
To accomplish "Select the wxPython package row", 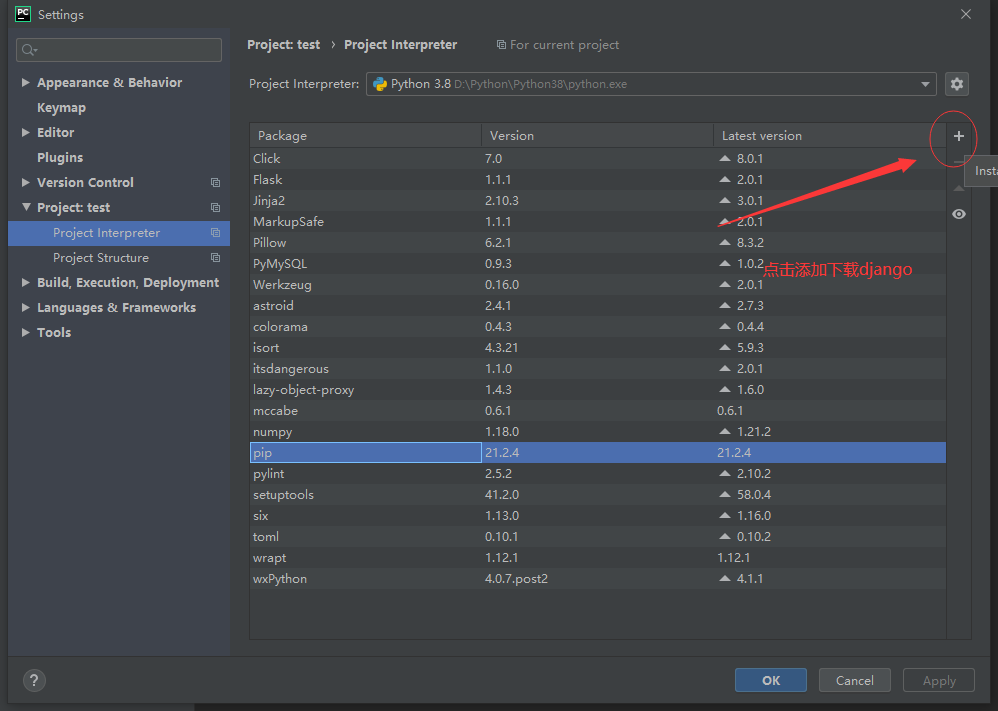I will pos(598,579).
